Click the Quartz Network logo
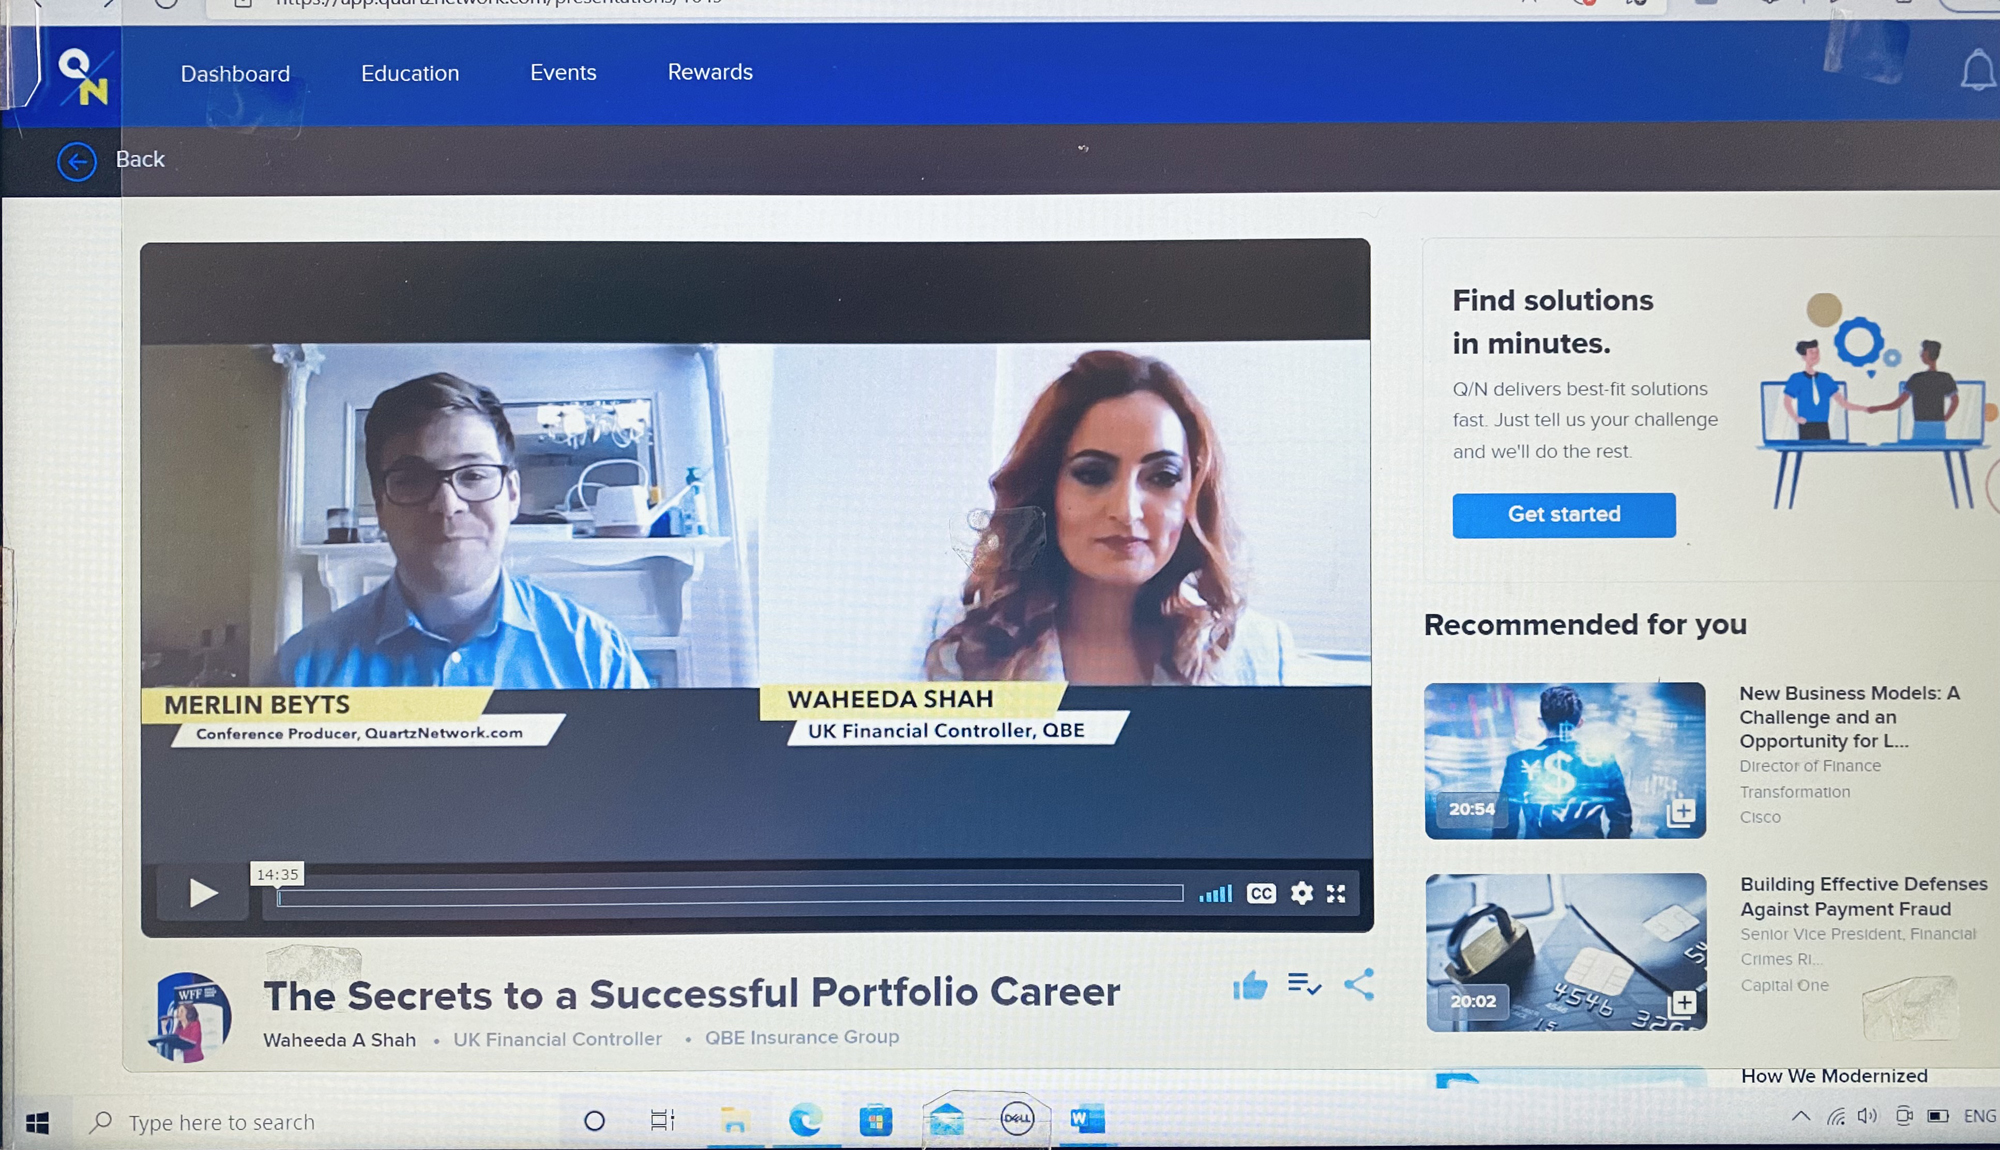 (x=83, y=77)
